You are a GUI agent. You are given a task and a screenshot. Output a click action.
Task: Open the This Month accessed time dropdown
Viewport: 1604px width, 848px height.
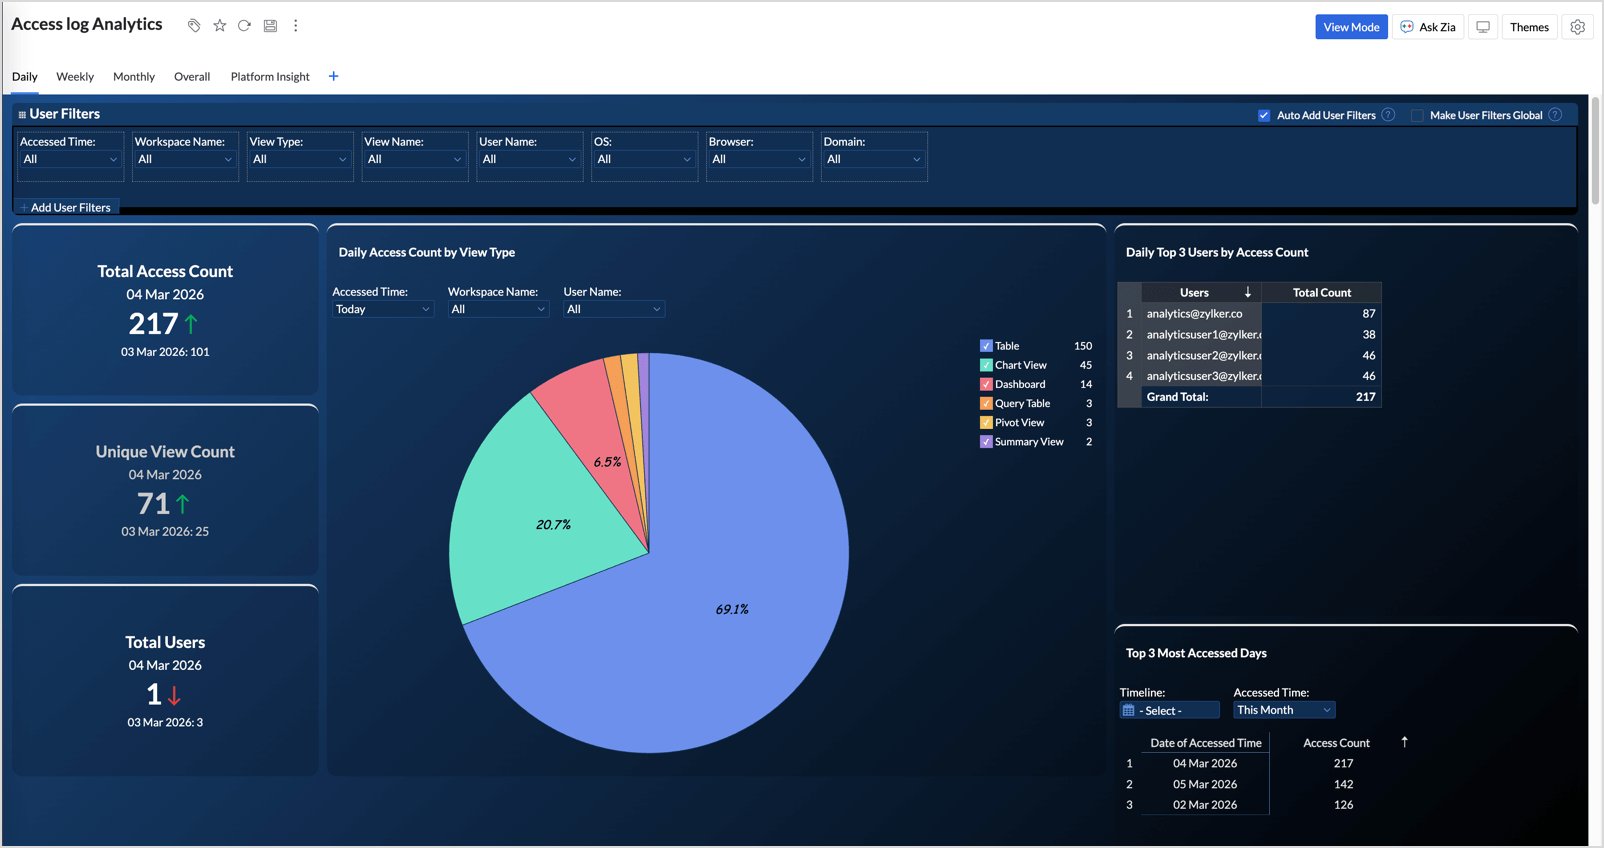pyautogui.click(x=1284, y=710)
